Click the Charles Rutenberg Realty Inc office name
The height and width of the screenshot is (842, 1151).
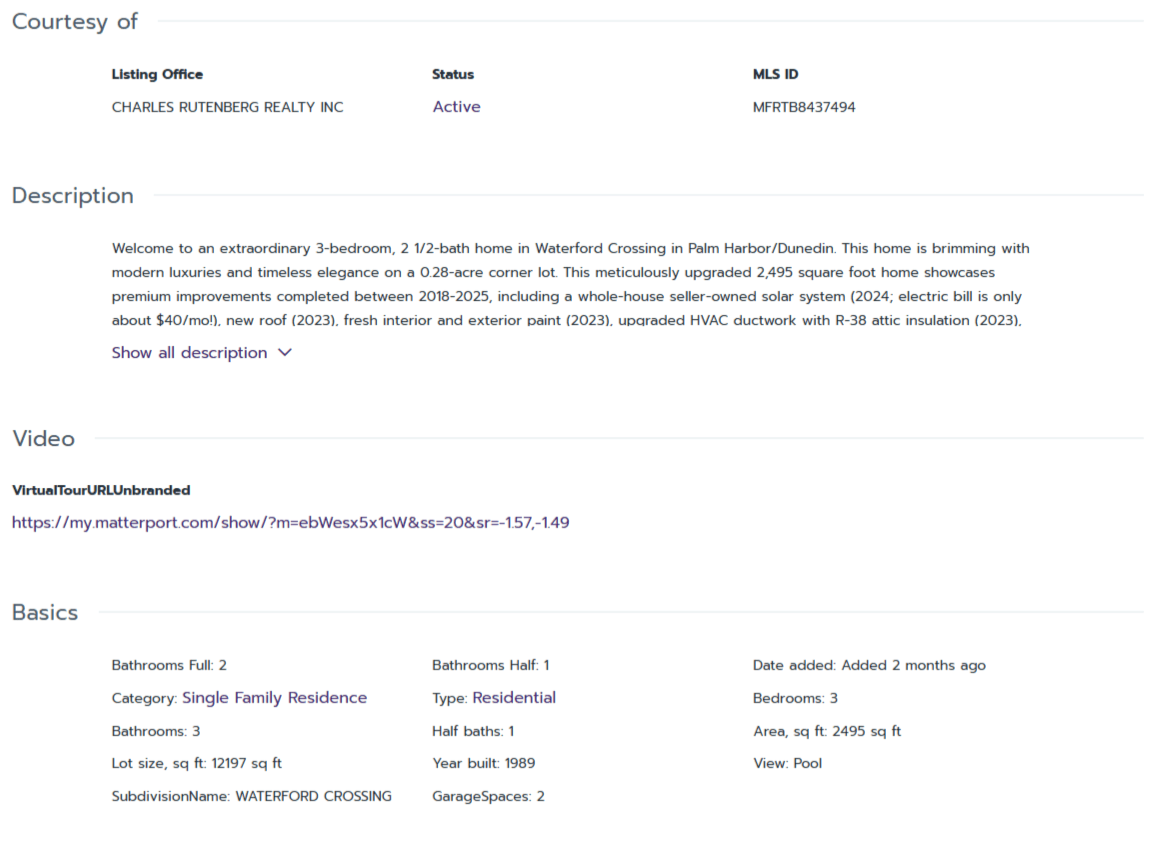(x=227, y=107)
